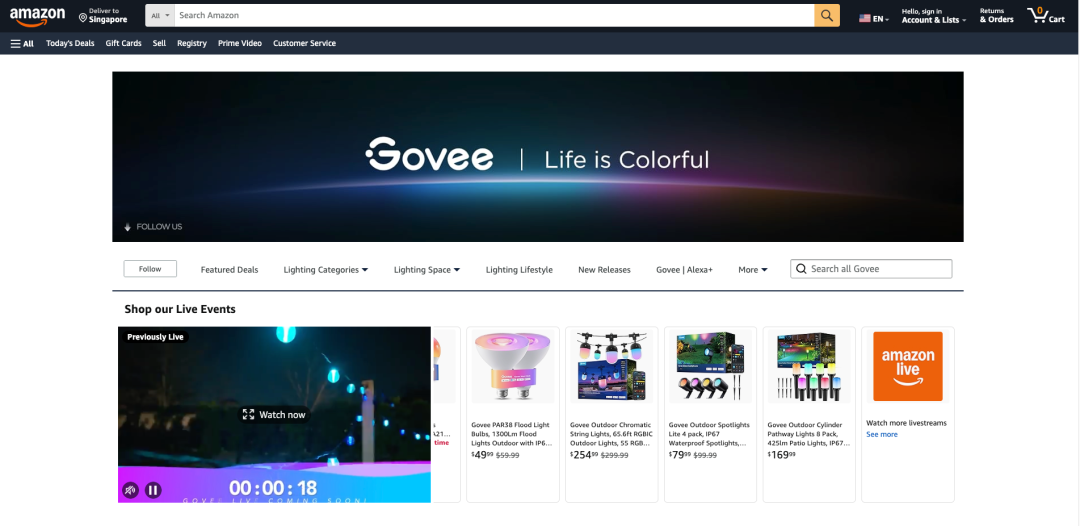Expand the More store menu
The image size is (1080, 526).
coord(752,270)
